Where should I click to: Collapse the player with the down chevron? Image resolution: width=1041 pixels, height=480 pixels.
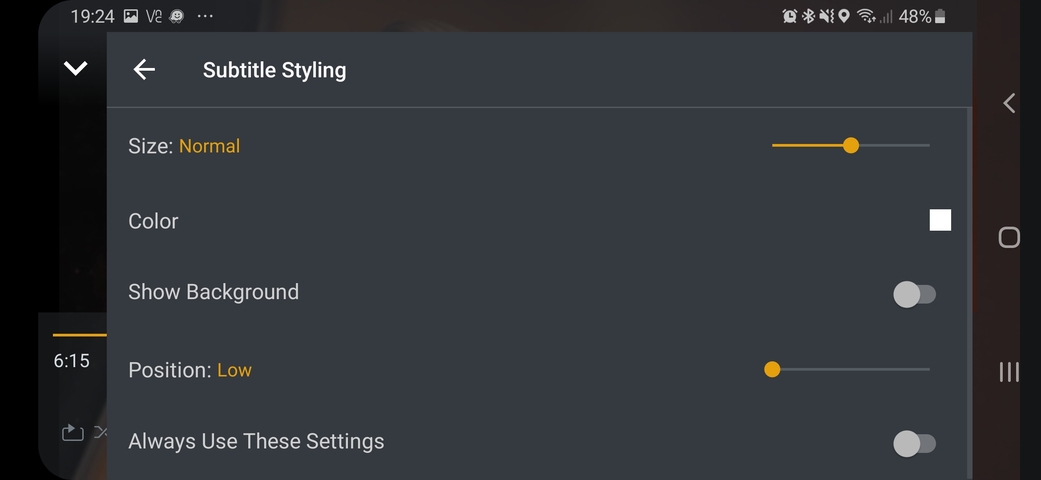(x=76, y=68)
